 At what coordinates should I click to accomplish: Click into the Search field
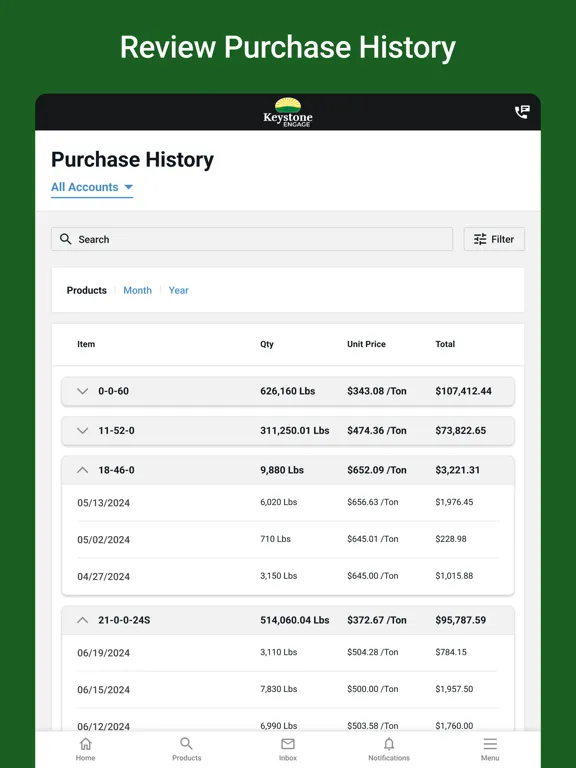(x=252, y=239)
